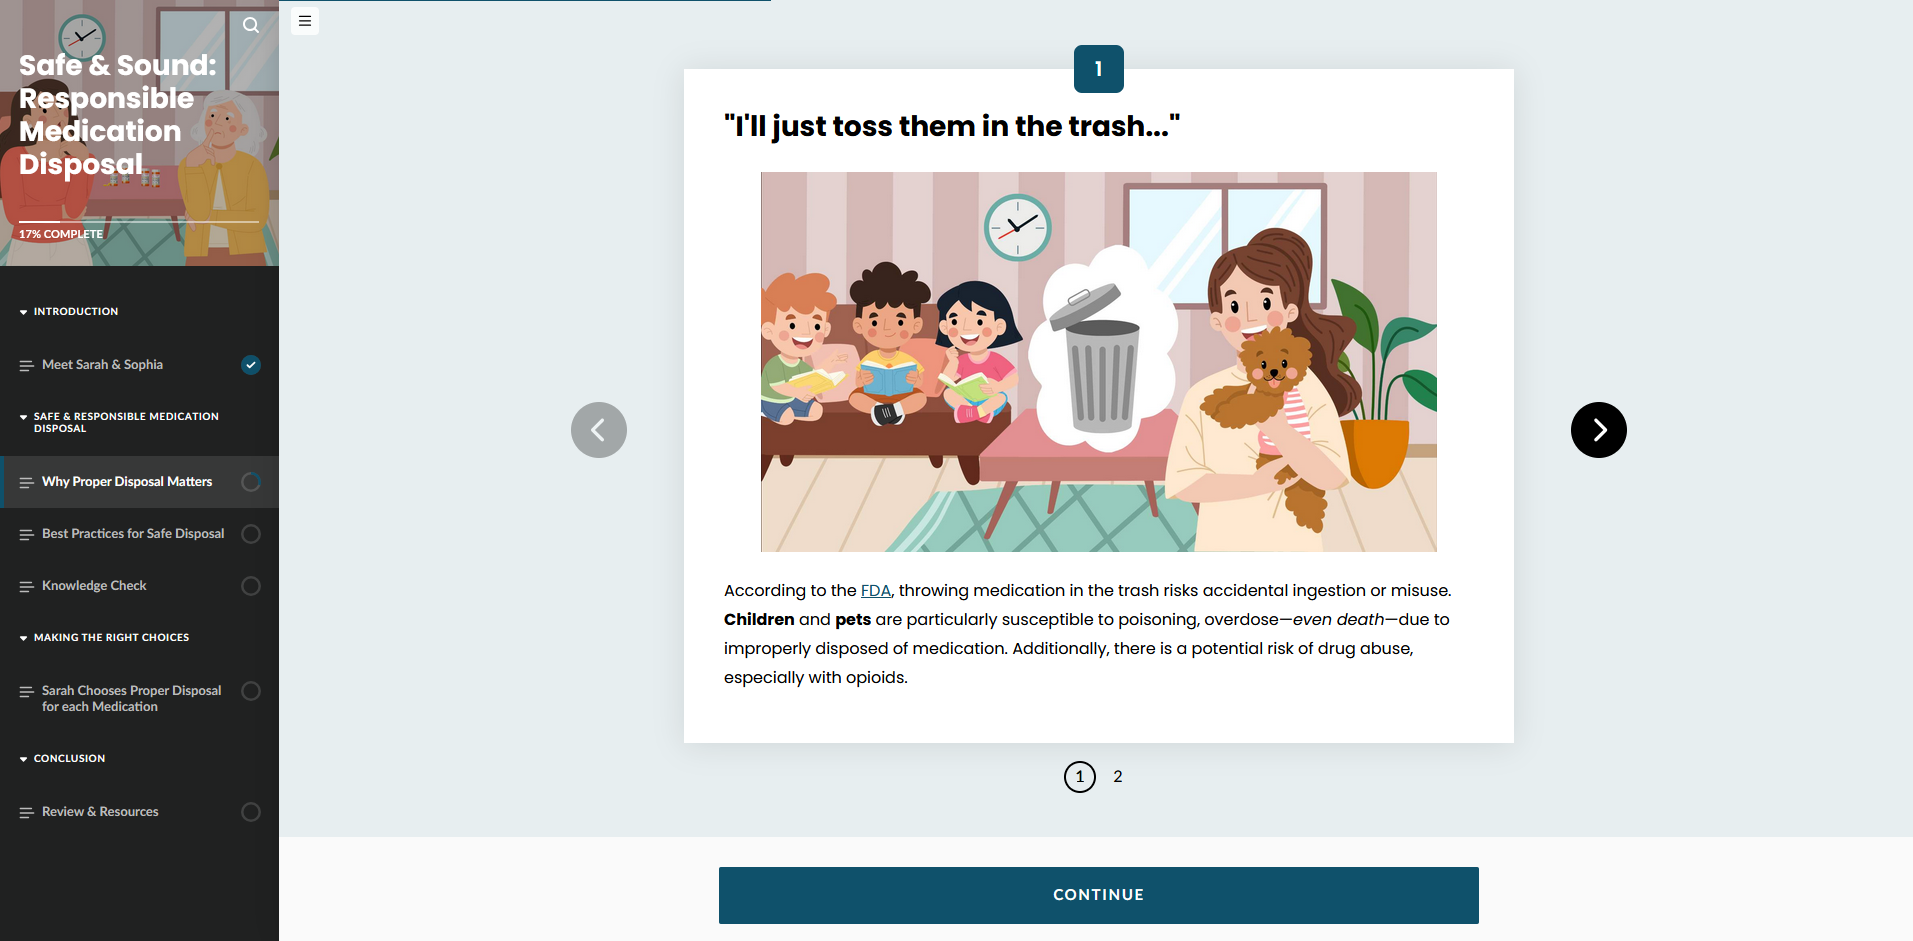The image size is (1913, 941).
Task: Go to previous slide with left arrow
Action: click(x=599, y=430)
